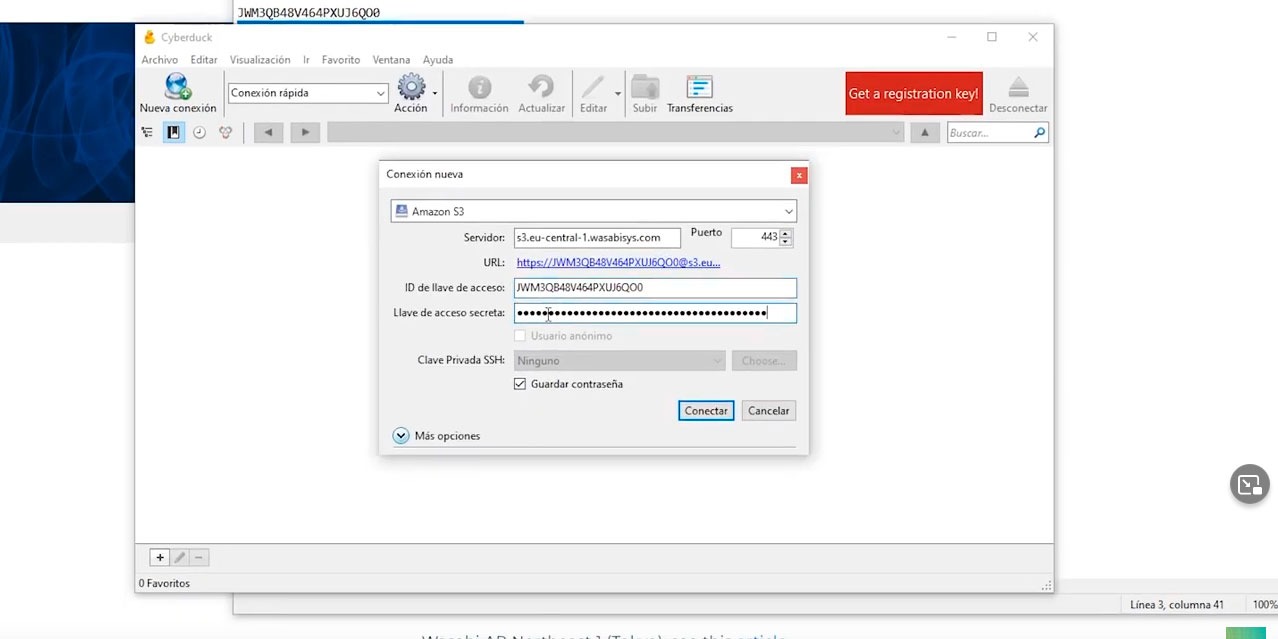Open the Transferencias window icon
Screen dimensions: 1278x639
coord(699,87)
